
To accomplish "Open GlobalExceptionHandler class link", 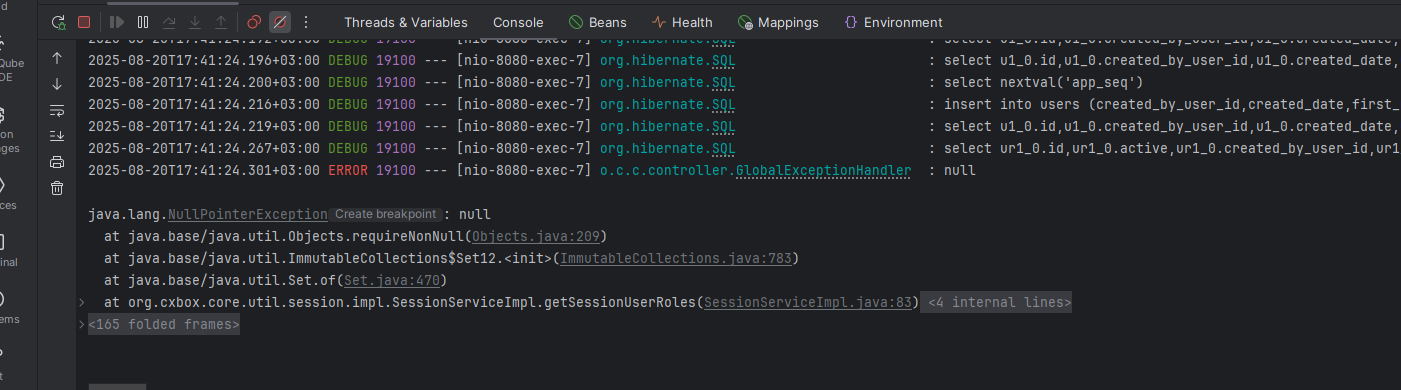I will point(823,170).
